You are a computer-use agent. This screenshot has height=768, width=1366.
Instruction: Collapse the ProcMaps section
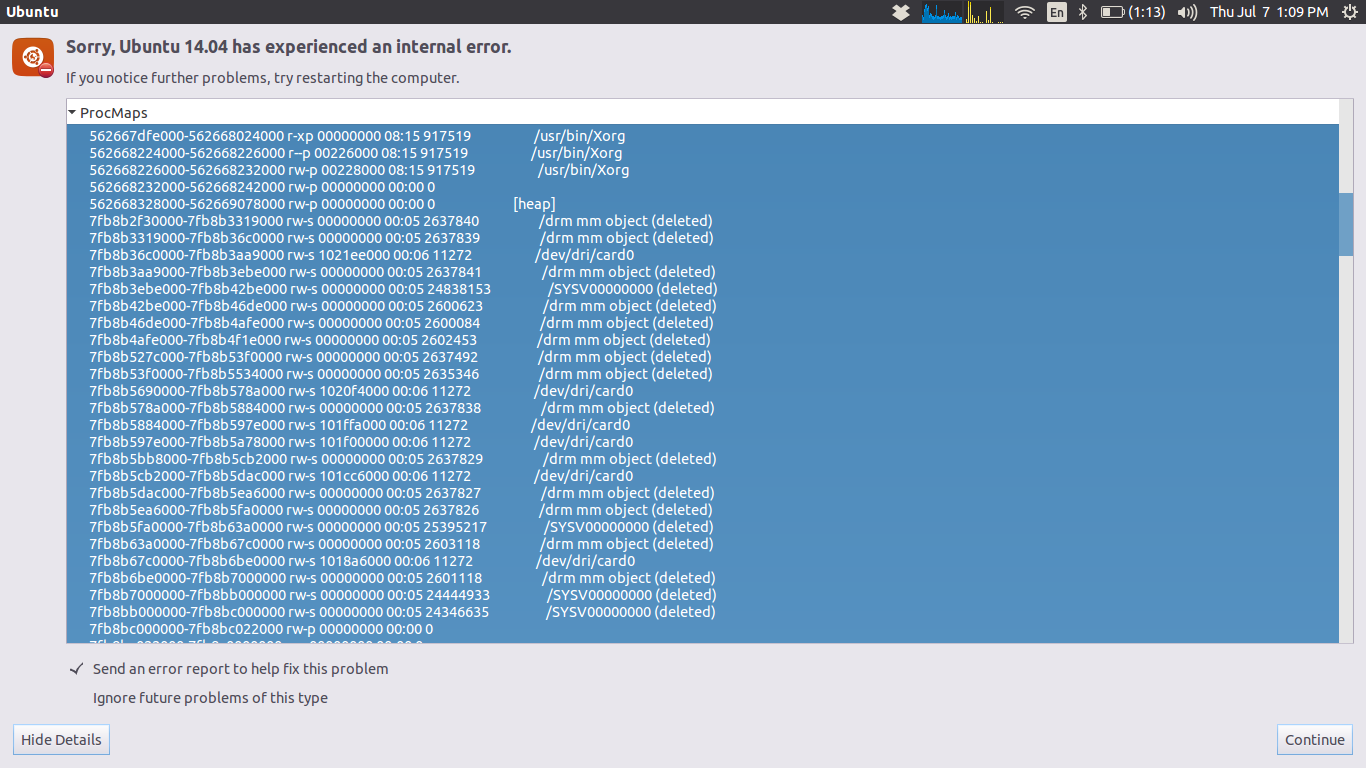pyautogui.click(x=72, y=113)
